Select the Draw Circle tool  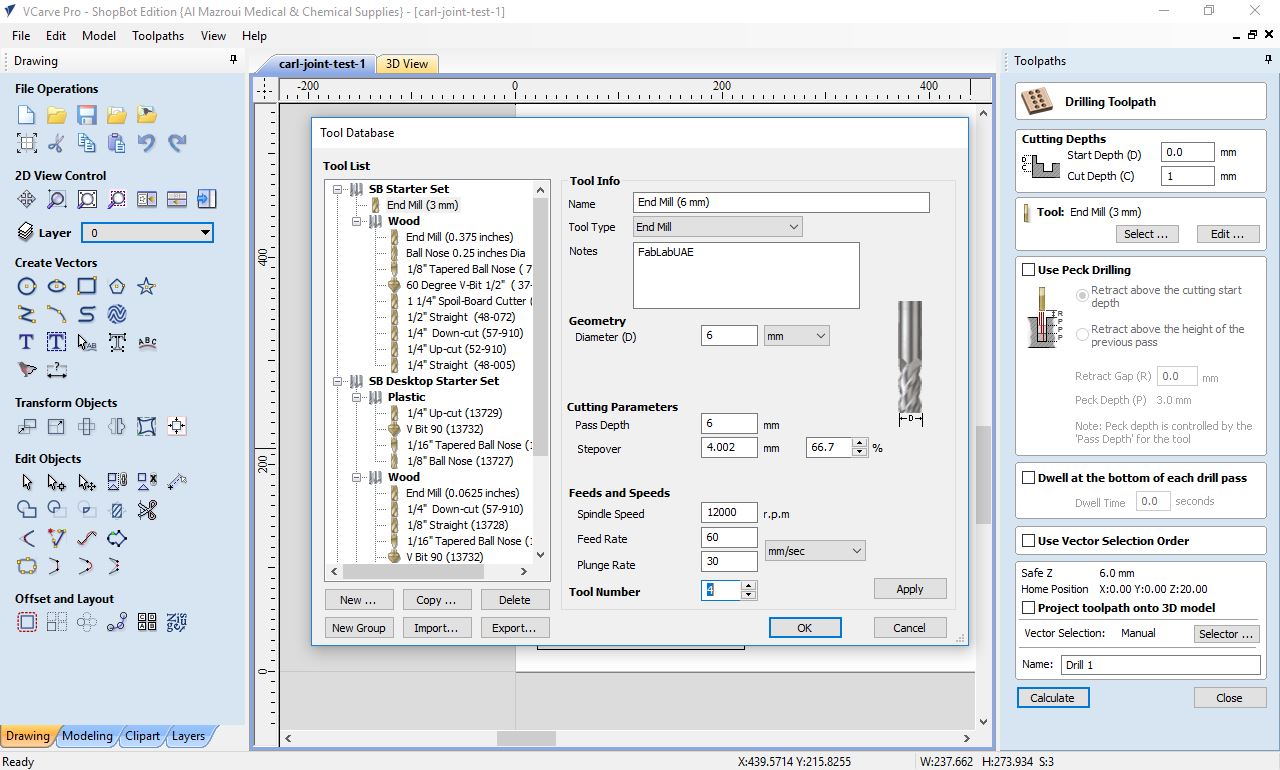click(27, 287)
